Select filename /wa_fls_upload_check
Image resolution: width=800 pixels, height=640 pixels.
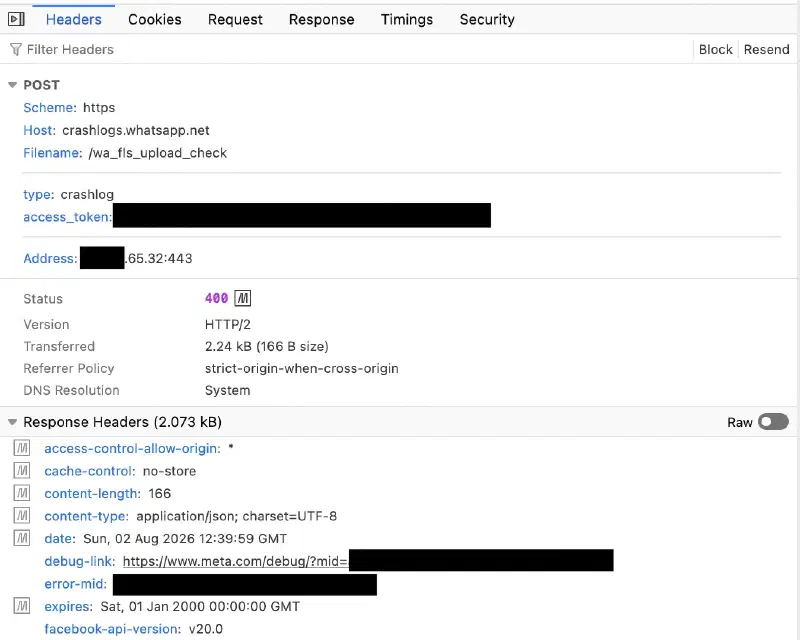coord(158,153)
